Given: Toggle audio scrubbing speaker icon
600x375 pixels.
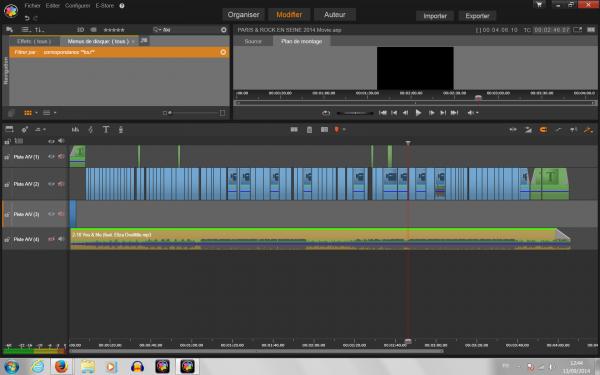Looking at the screenshot, I should (x=573, y=130).
